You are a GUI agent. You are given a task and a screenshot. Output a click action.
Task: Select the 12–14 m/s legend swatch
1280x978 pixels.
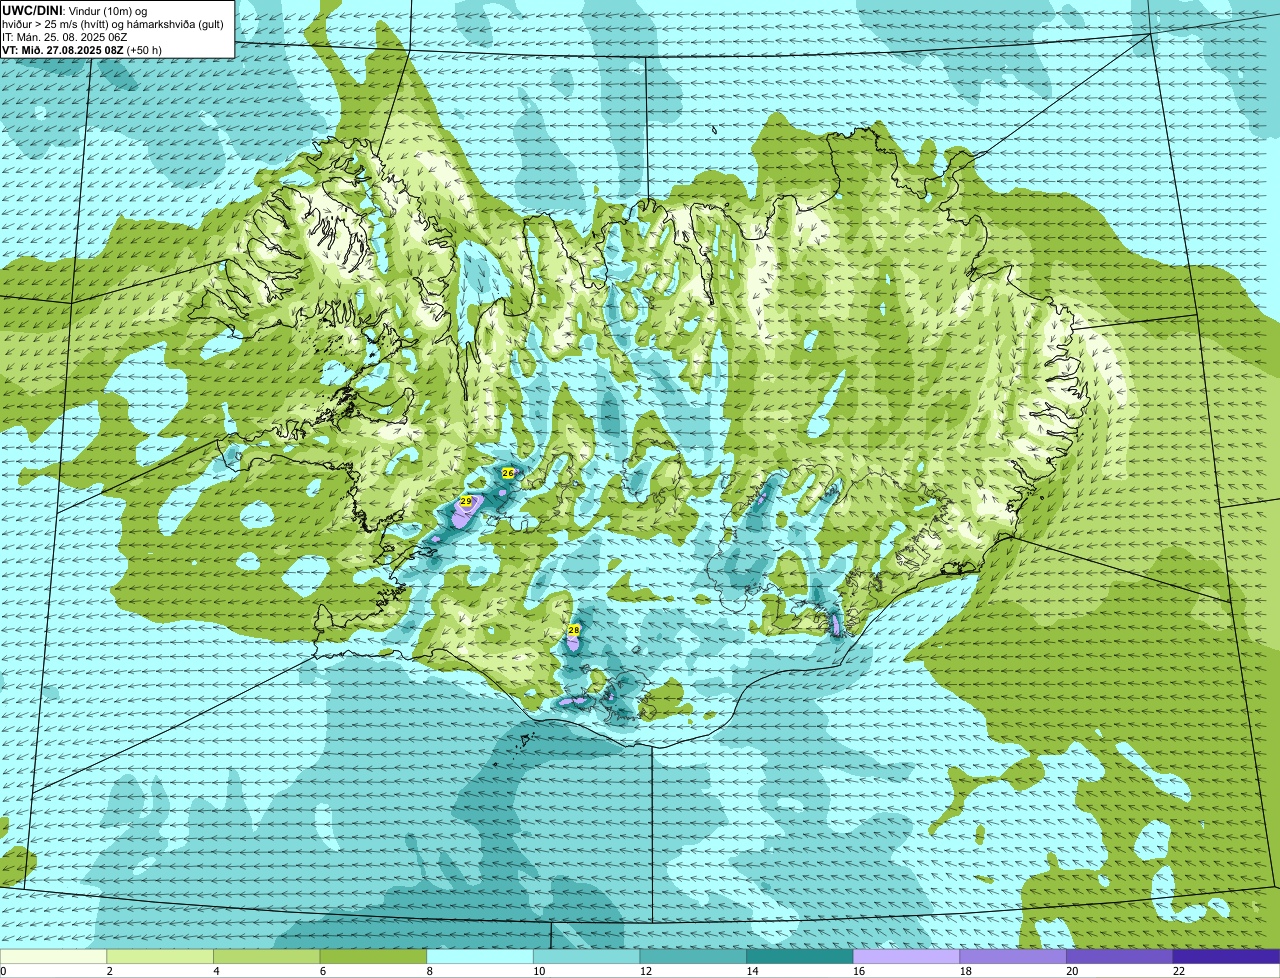point(693,956)
